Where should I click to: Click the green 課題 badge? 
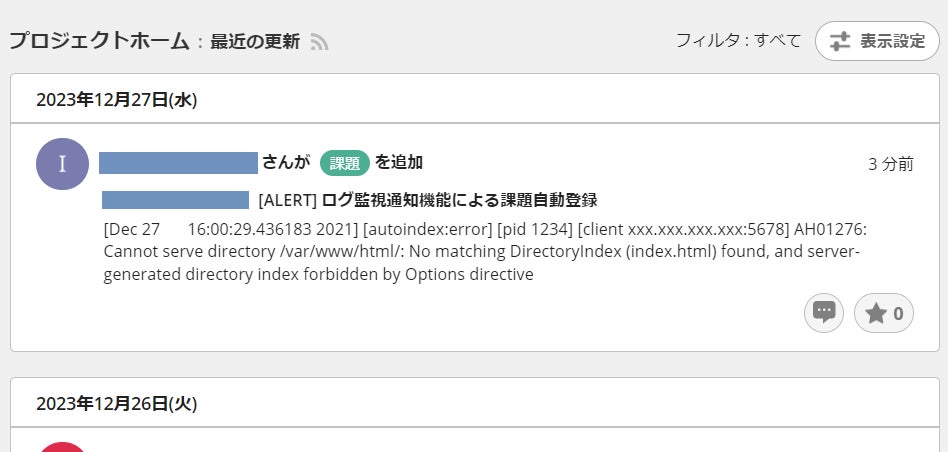[345, 162]
